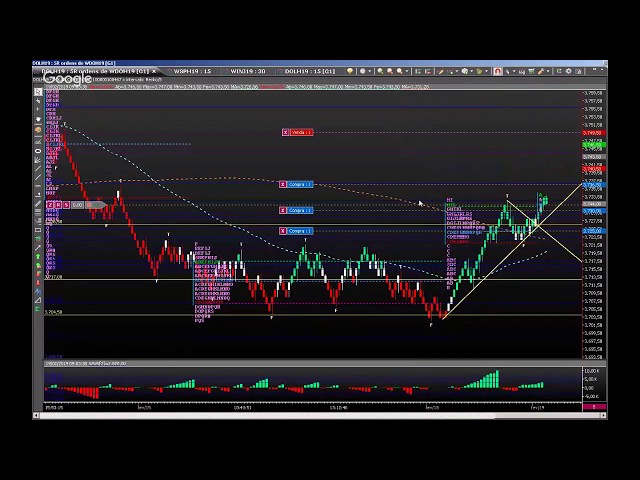The height and width of the screenshot is (480, 640).
Task: Expand the dropdown next to the wrench tool
Action: (x=548, y=71)
